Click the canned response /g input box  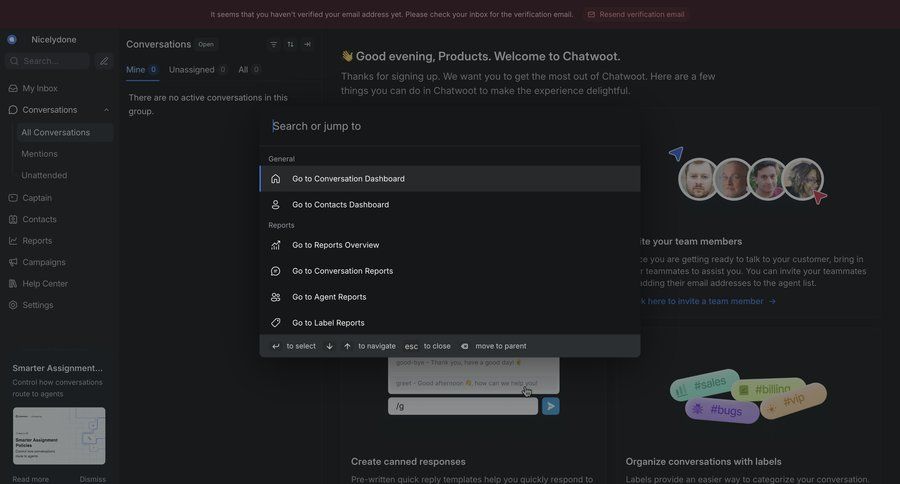pos(463,406)
